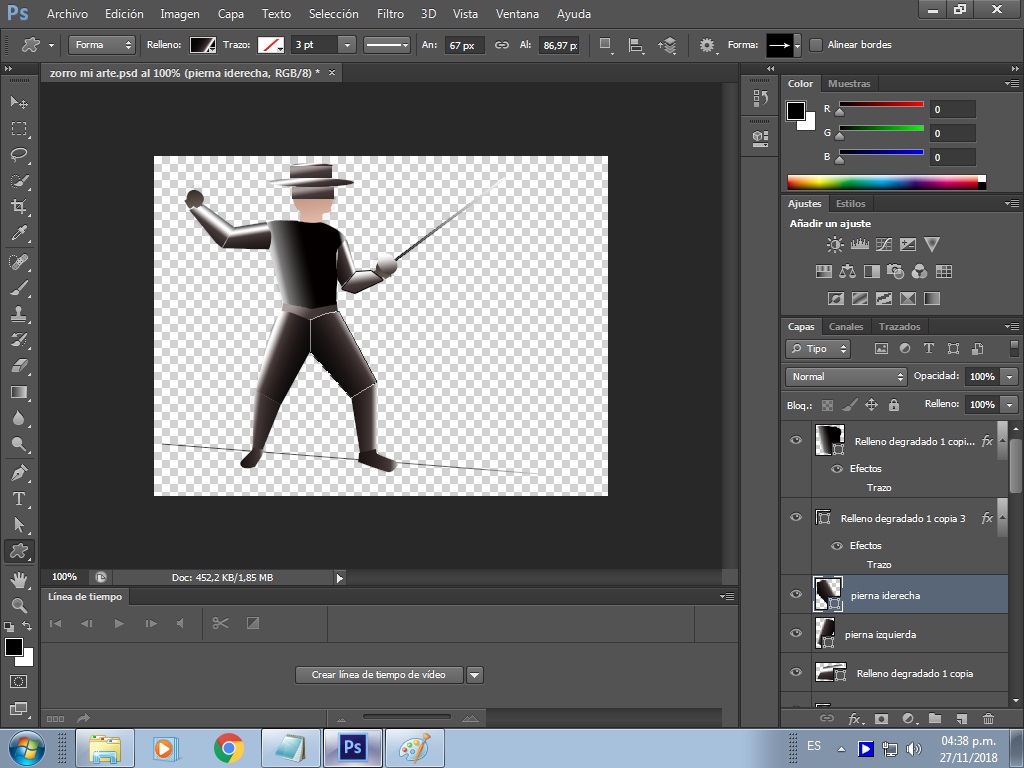Select the Brush tool
The height and width of the screenshot is (768, 1024).
tap(19, 288)
